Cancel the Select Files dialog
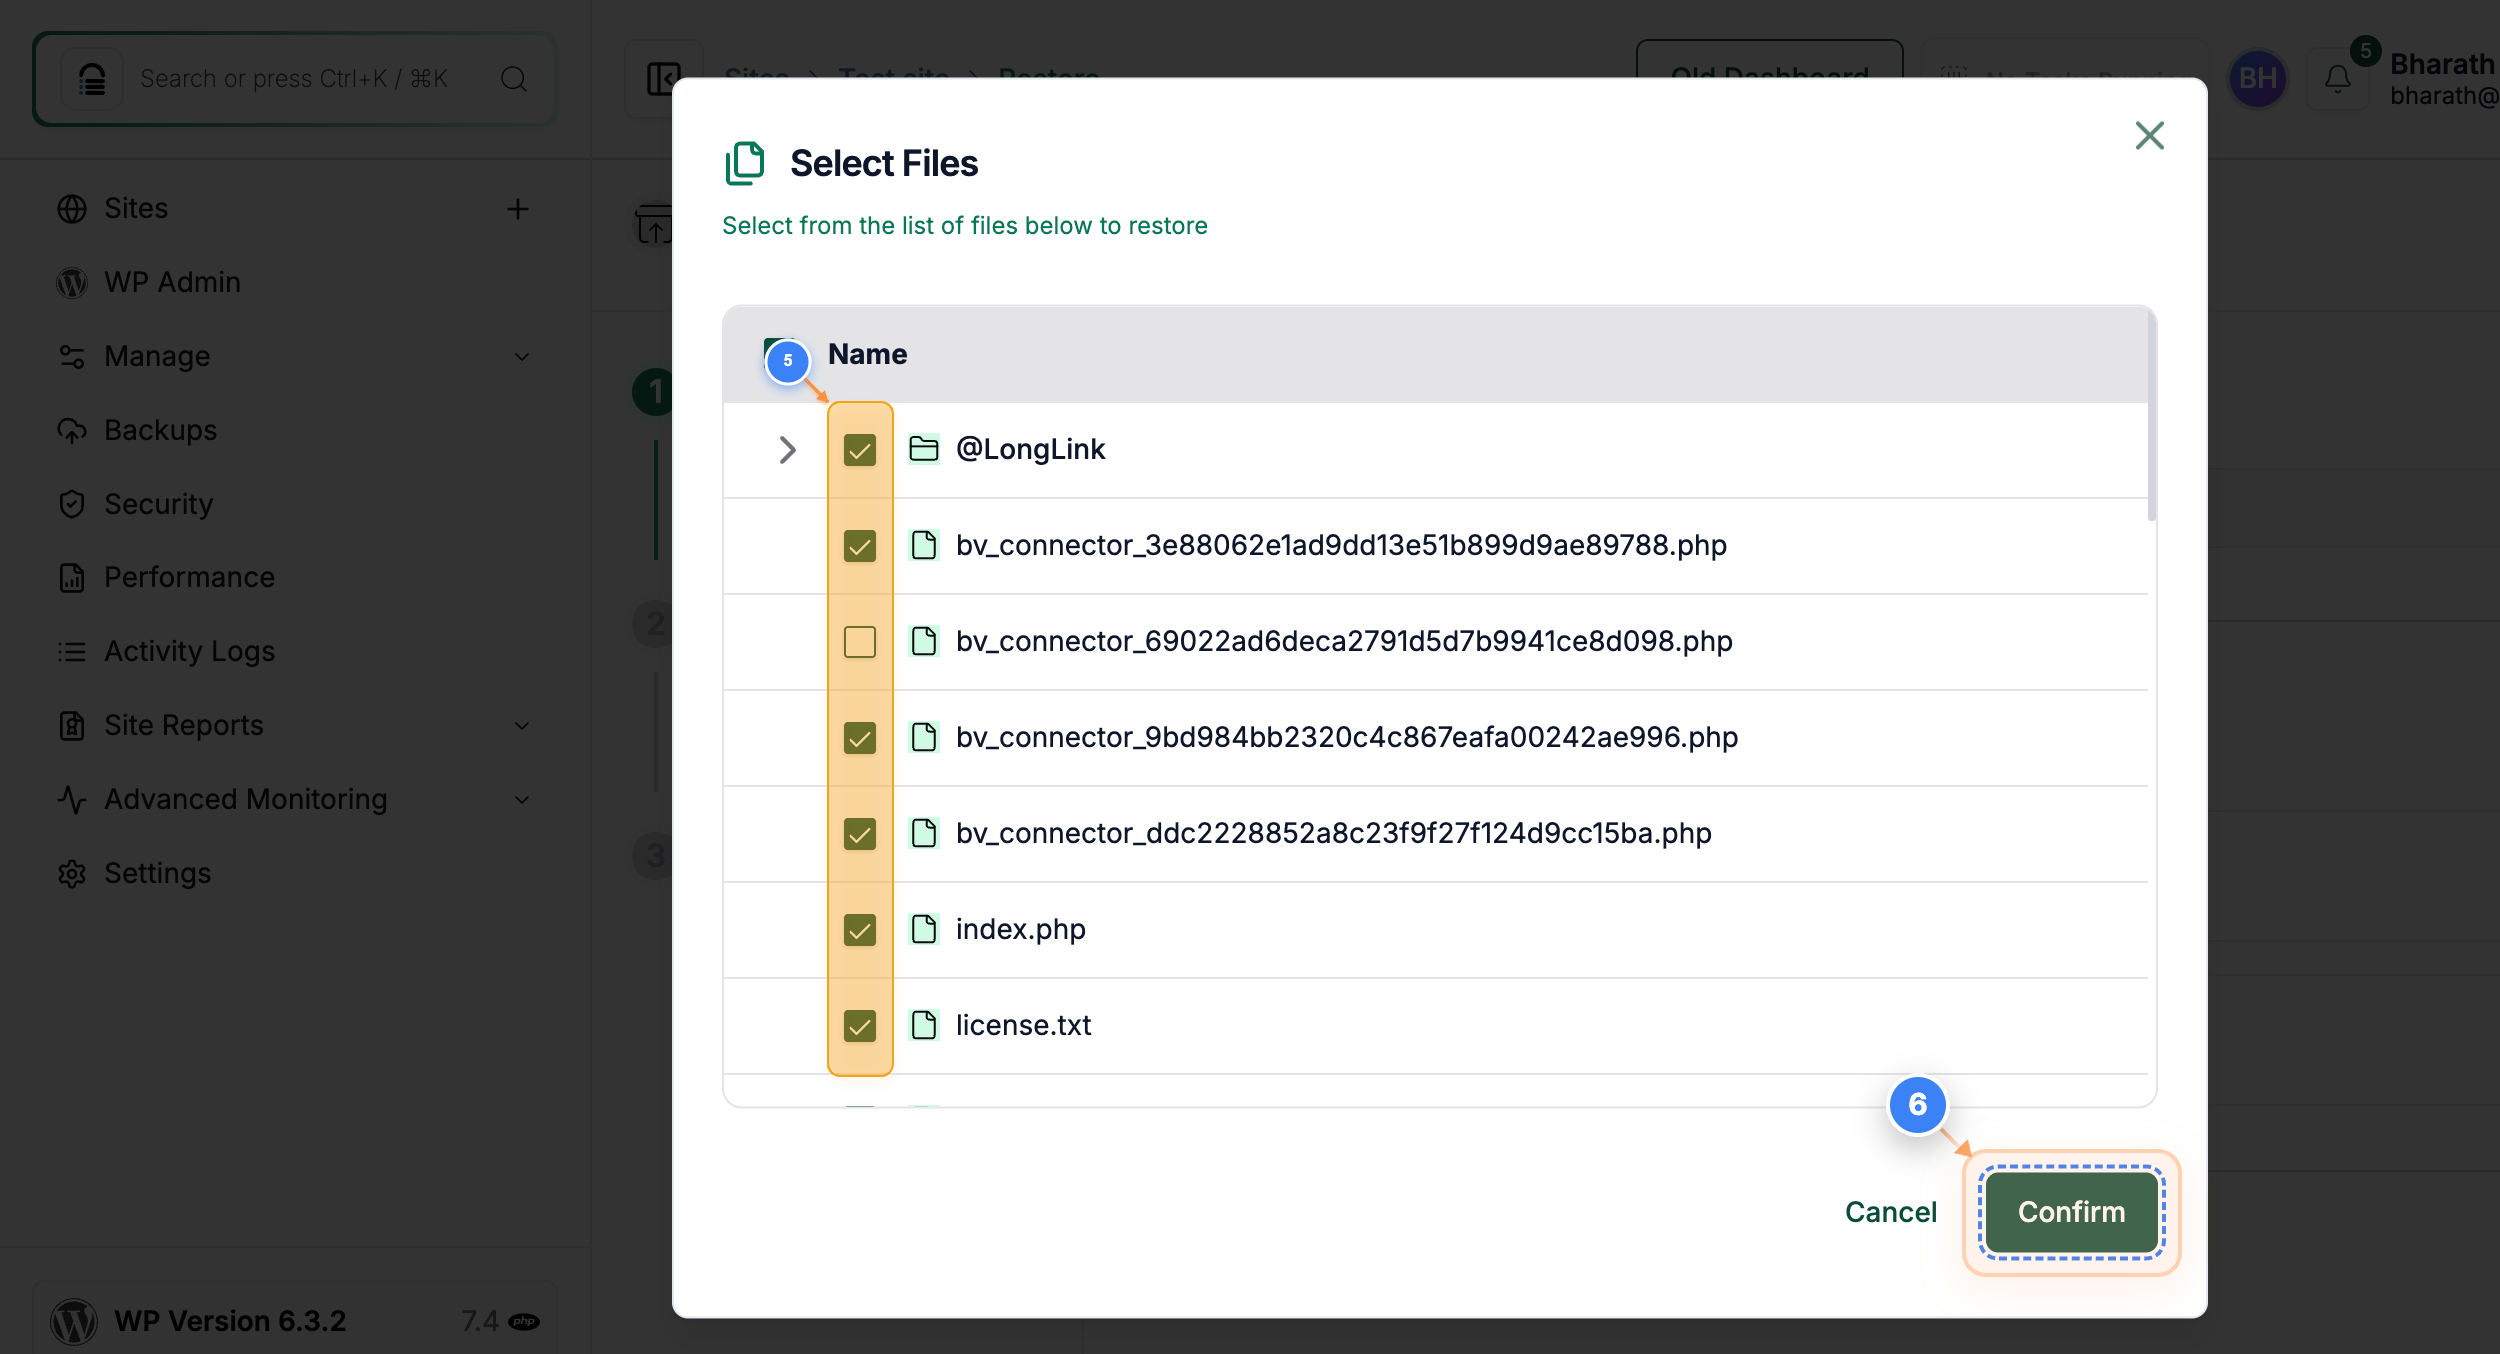The width and height of the screenshot is (2500, 1354). (x=1890, y=1211)
